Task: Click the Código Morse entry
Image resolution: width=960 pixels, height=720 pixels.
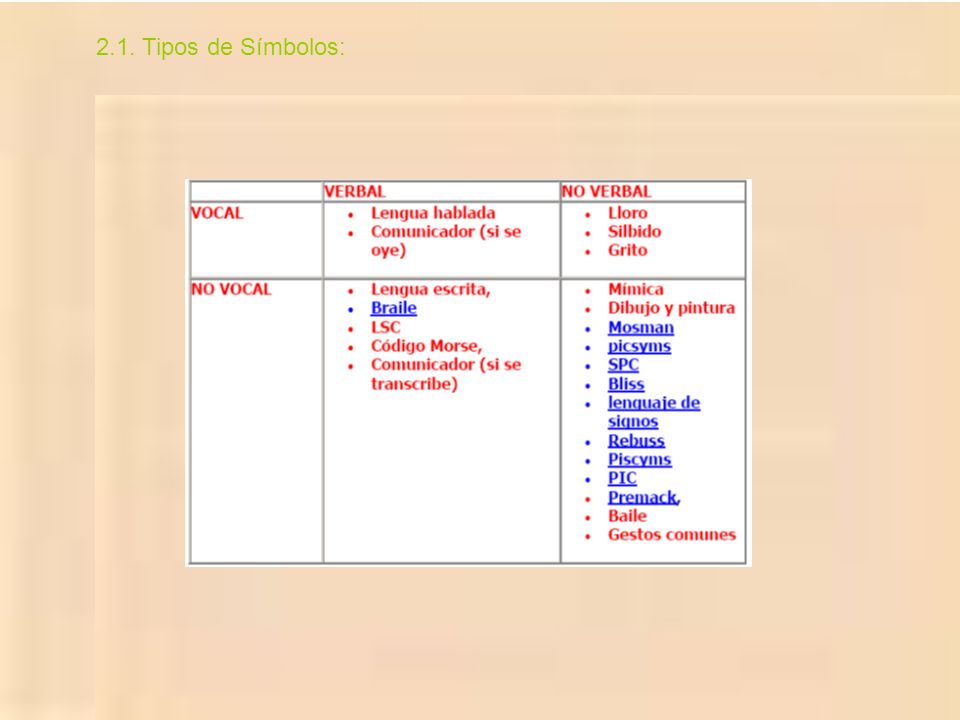Action: click(426, 346)
